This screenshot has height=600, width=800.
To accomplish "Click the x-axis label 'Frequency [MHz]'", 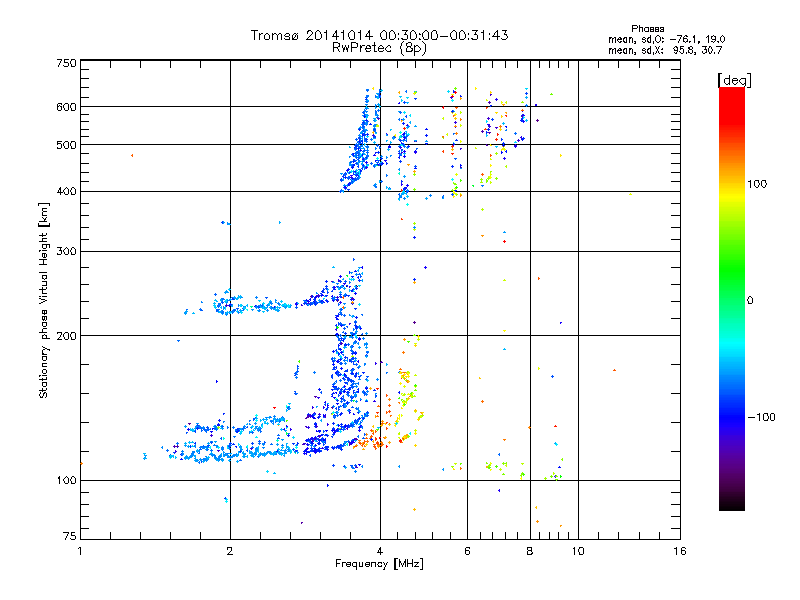I will coord(379,564).
